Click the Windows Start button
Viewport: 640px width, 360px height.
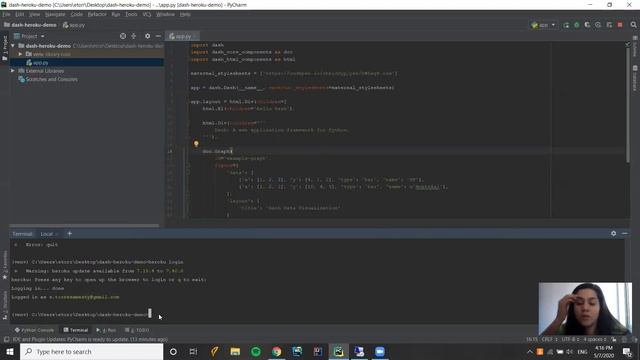click(x=10, y=351)
